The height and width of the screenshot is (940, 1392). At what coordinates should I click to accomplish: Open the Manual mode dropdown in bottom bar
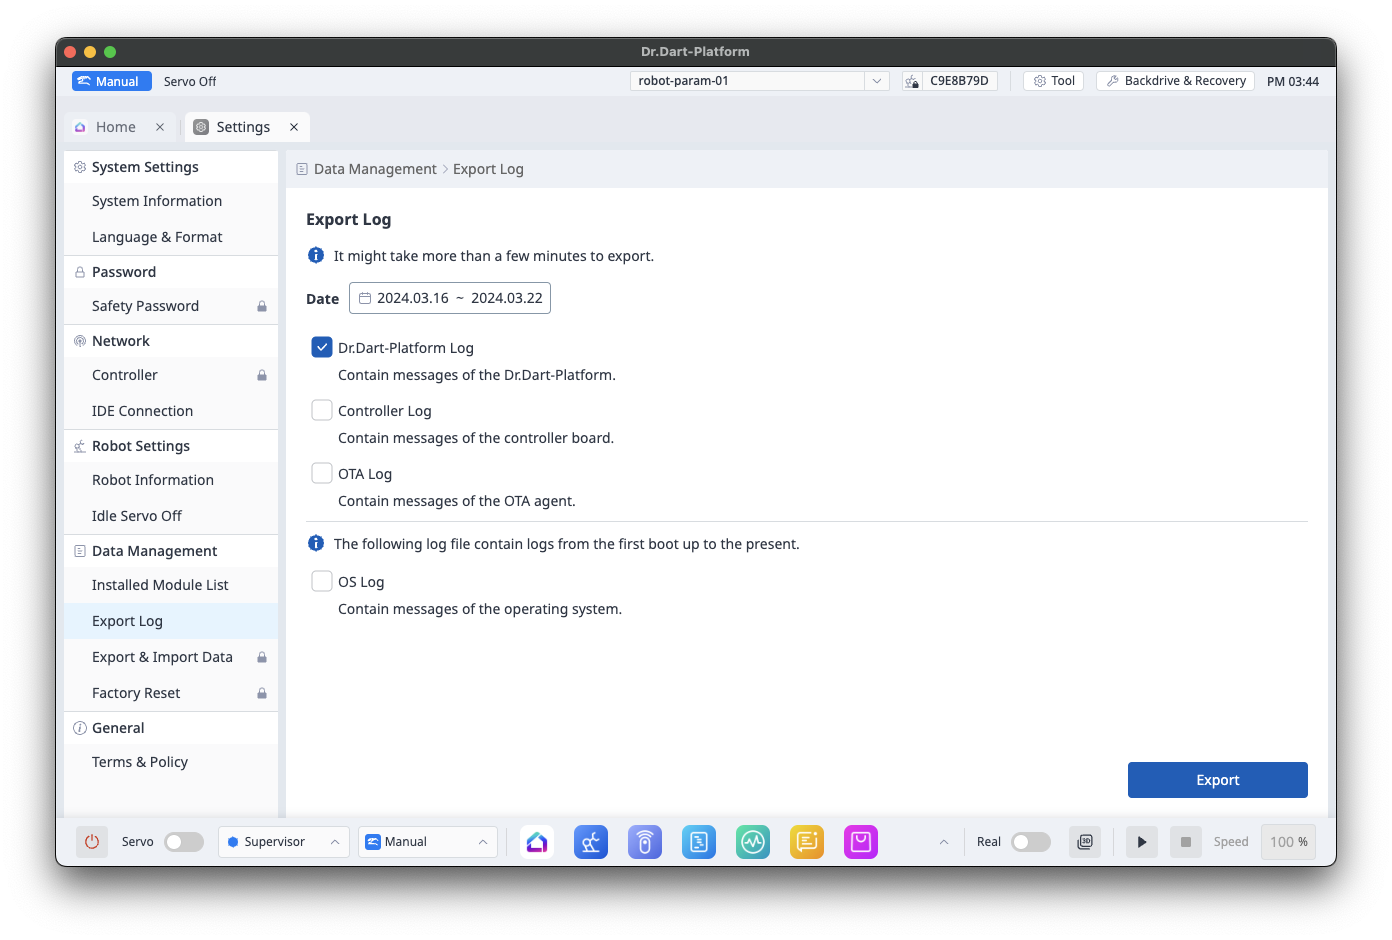pyautogui.click(x=428, y=842)
